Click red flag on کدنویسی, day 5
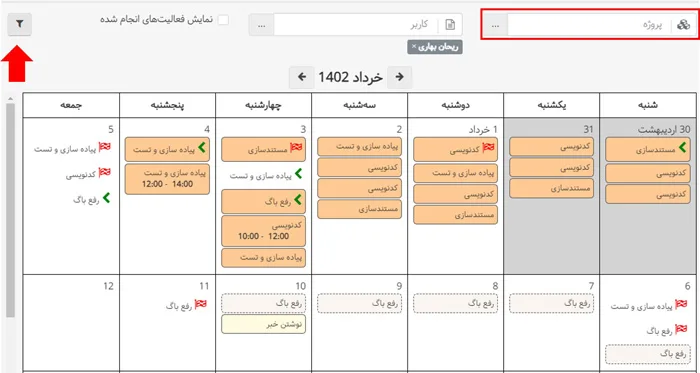Viewport: 700px width, 373px height. pyautogui.click(x=104, y=173)
